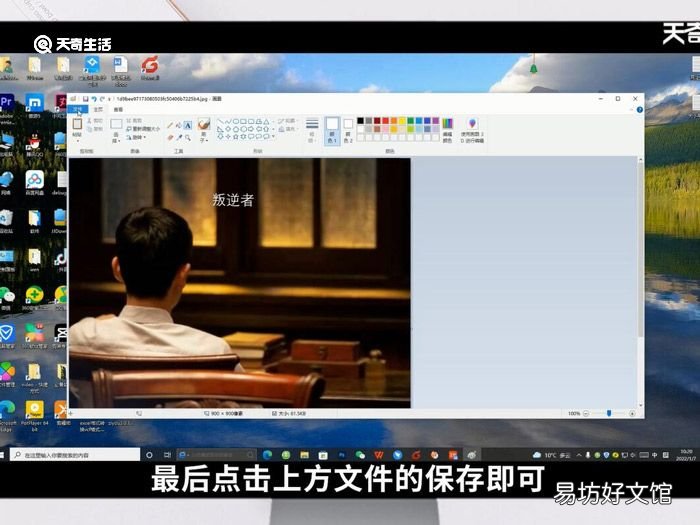Viewport: 700px width, 525px height.
Task: Pick the Triangle shape in the top row
Action: [266, 121]
